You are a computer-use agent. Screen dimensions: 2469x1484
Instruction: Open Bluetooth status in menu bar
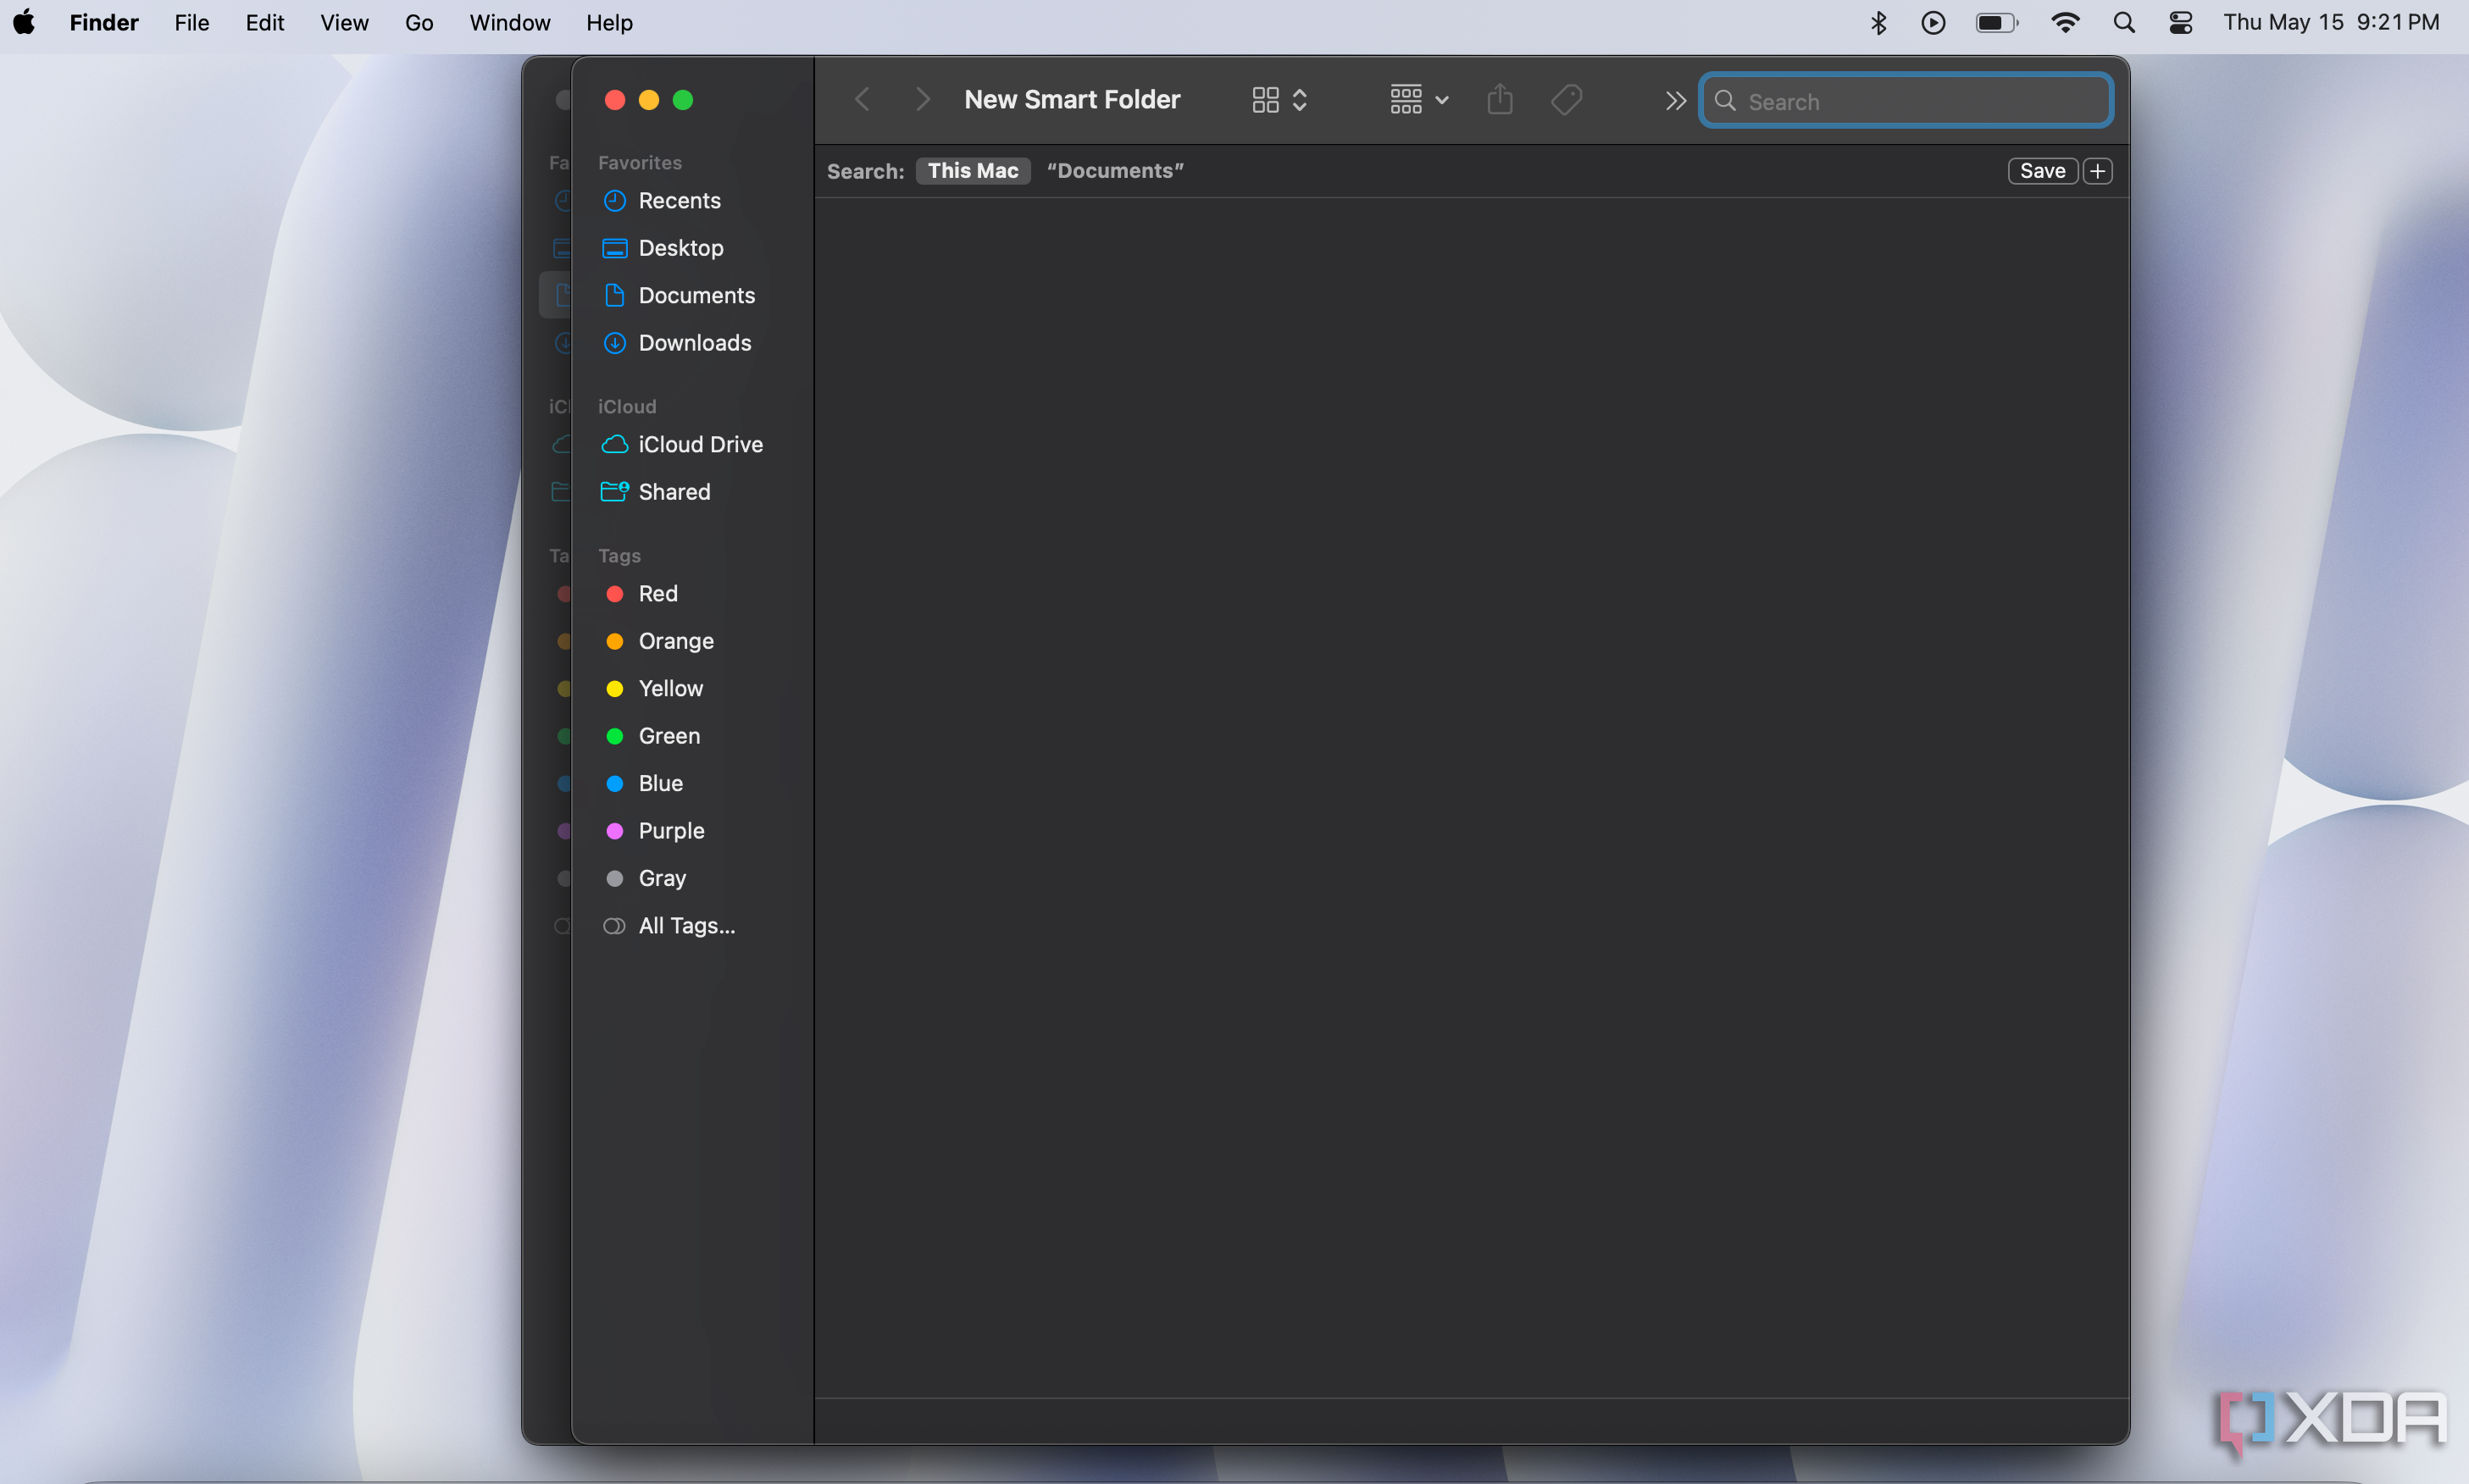1878,22
